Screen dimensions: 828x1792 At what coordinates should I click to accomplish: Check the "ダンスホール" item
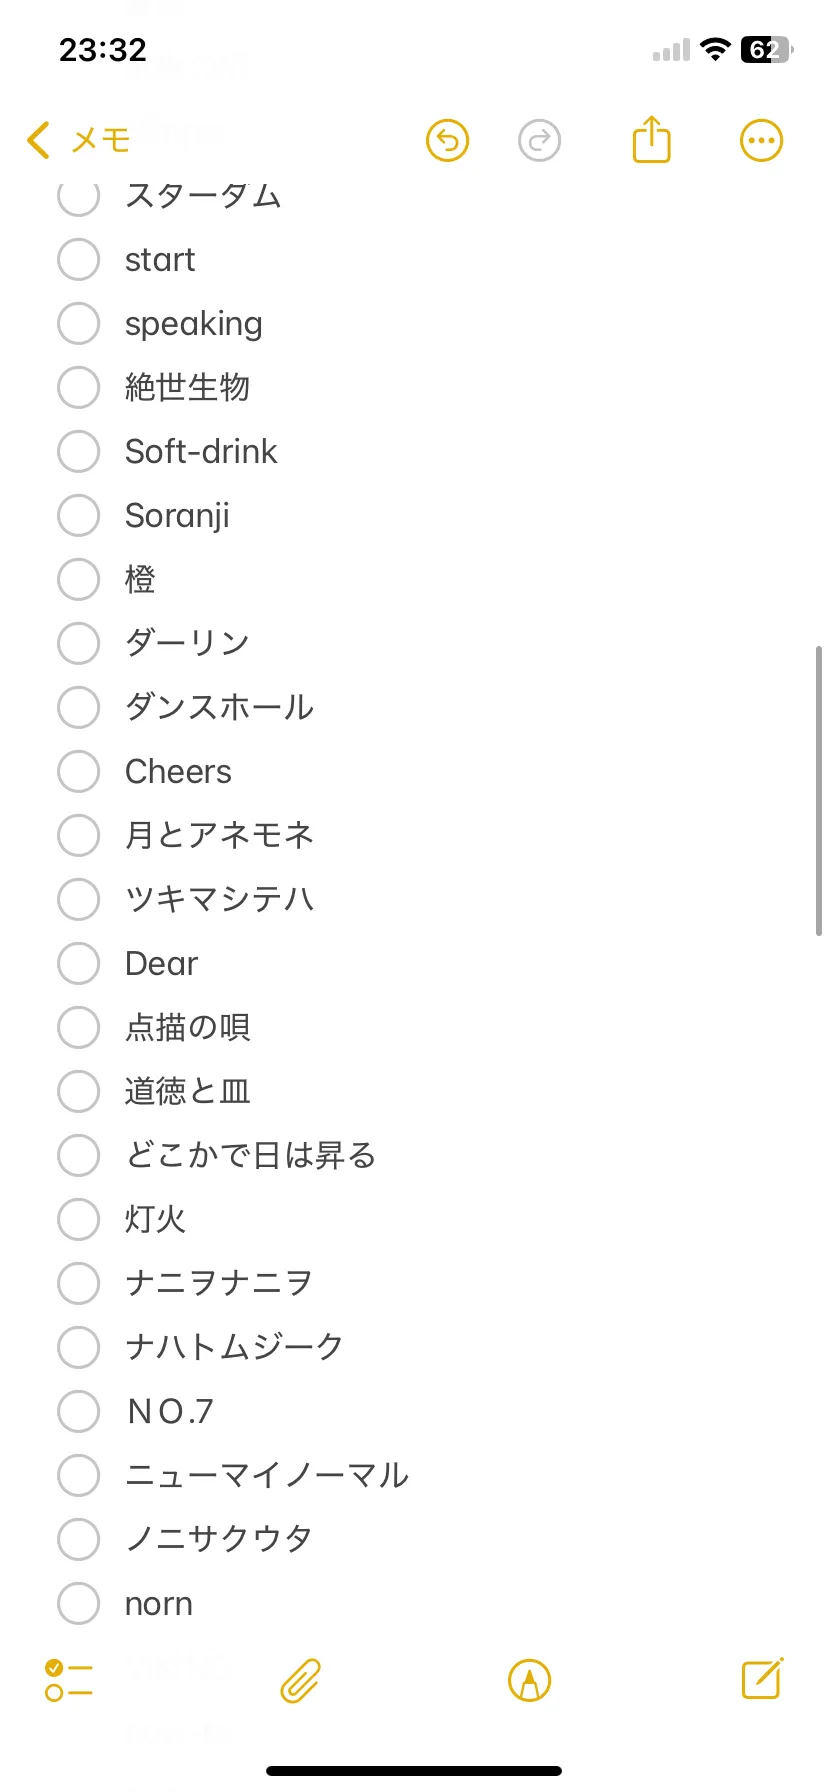pos(78,708)
